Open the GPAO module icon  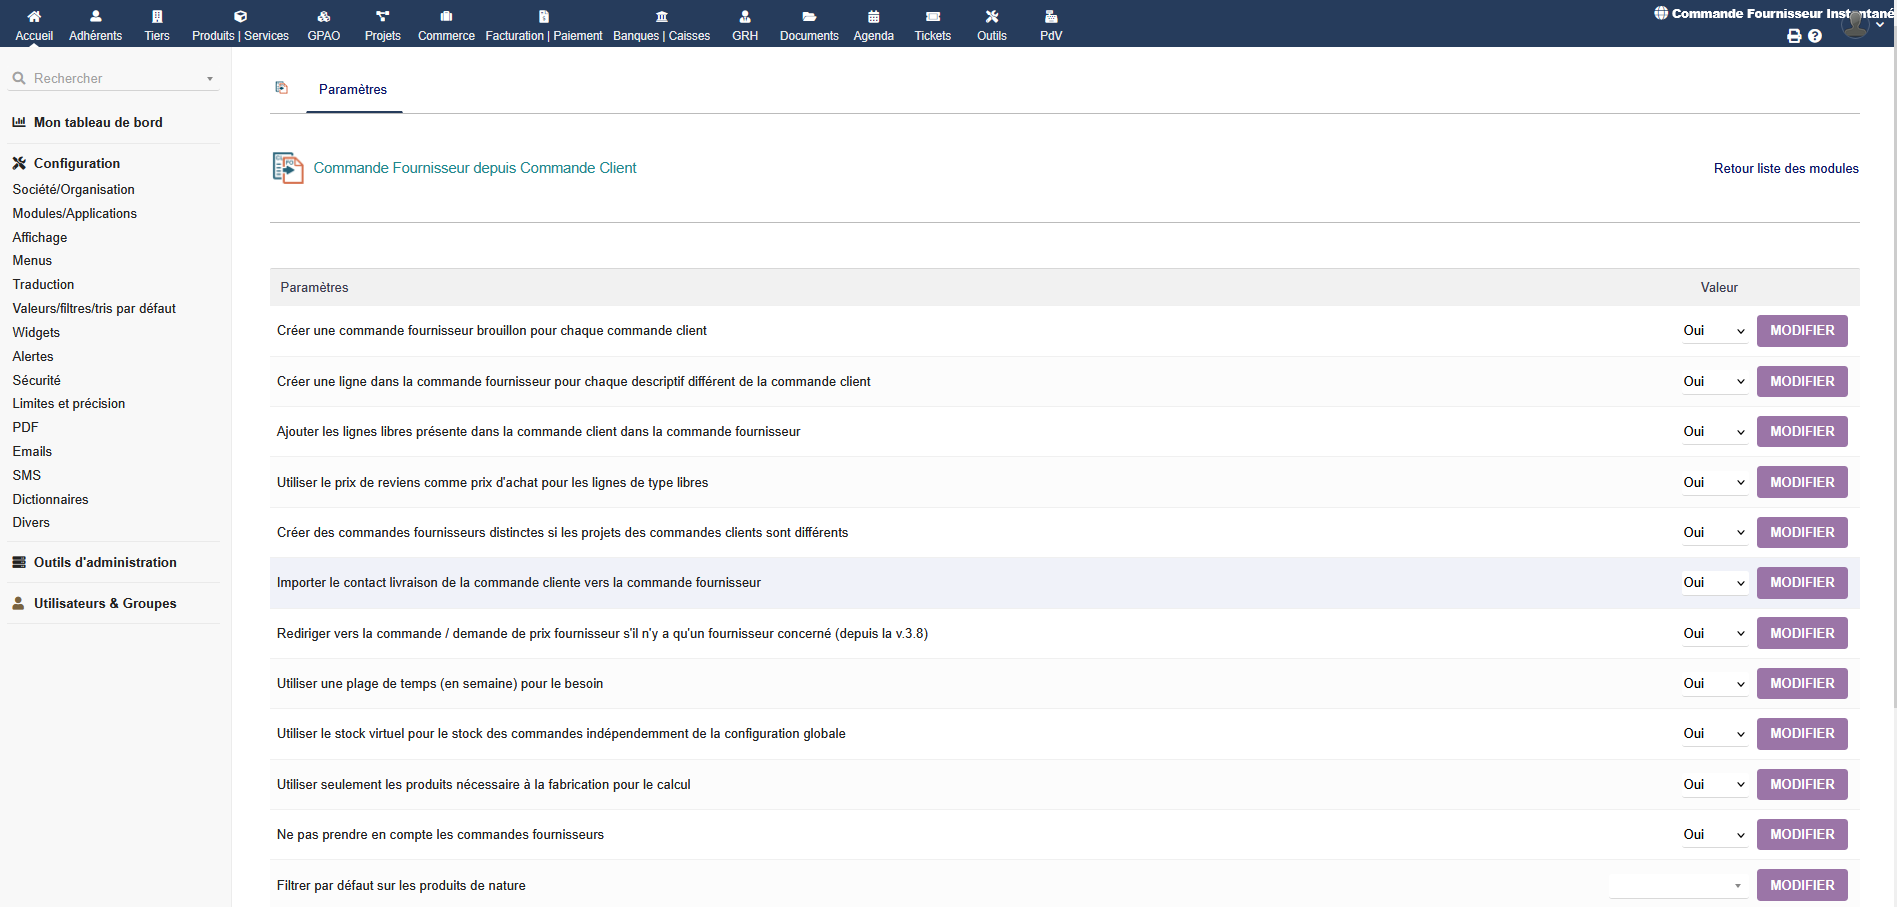(323, 17)
